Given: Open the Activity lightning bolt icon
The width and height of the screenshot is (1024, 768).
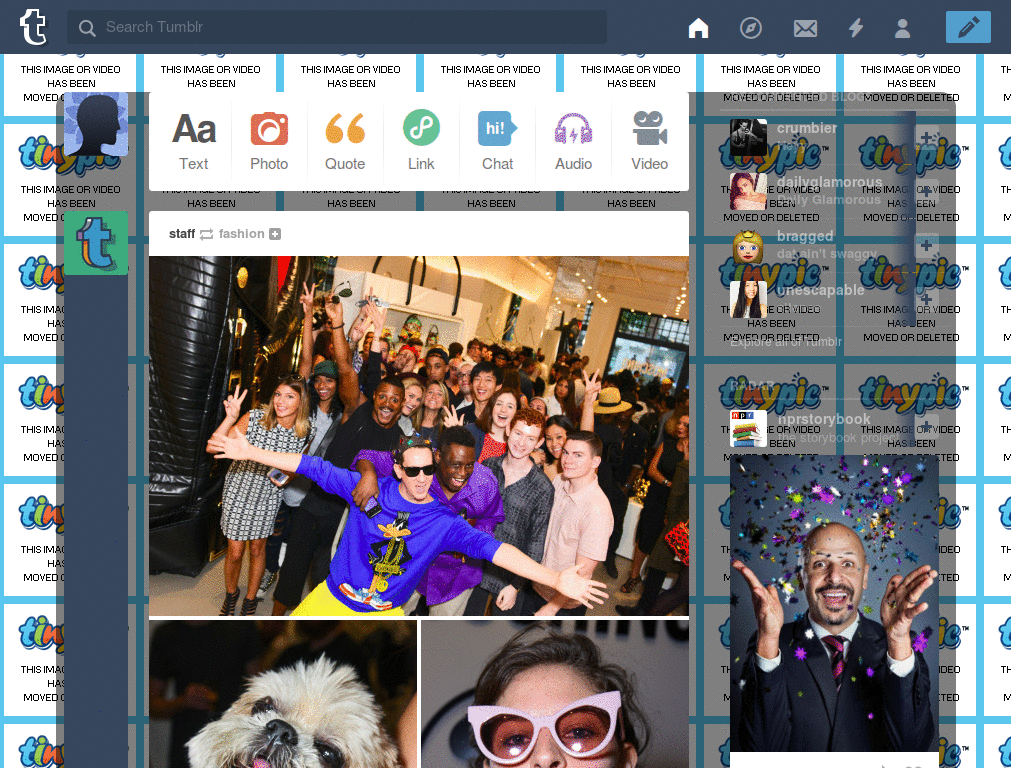Looking at the screenshot, I should click(x=856, y=28).
